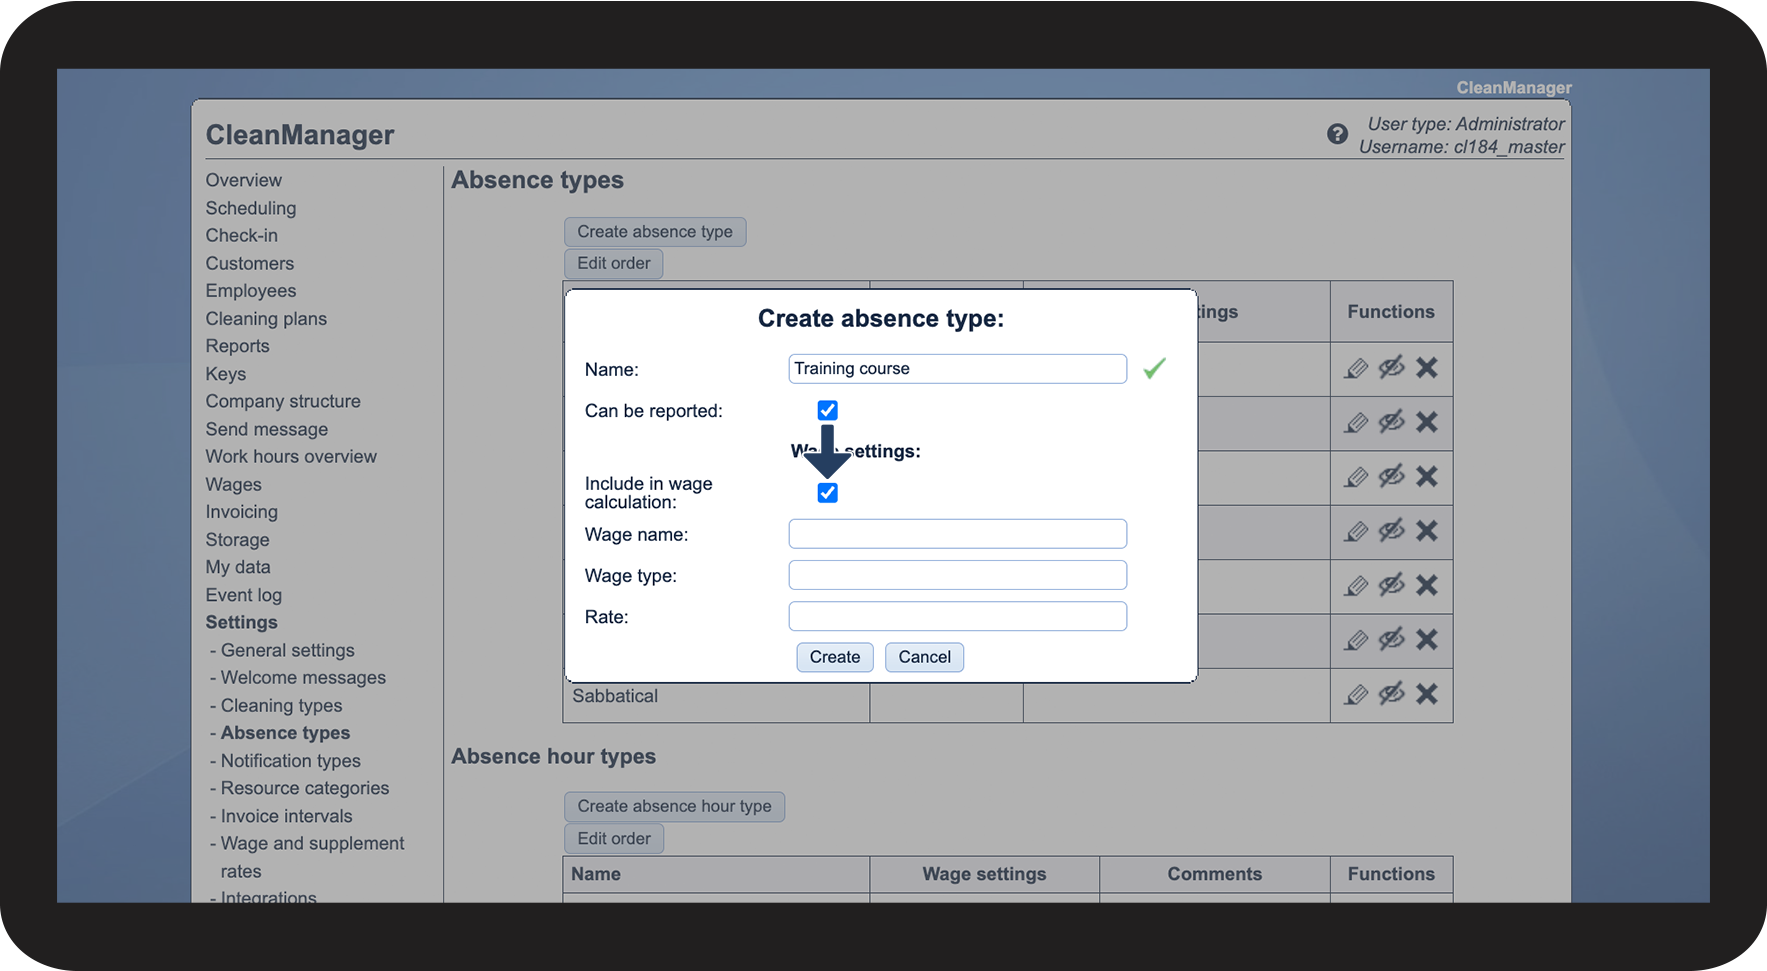Toggle the "Include in wage calculation" checkbox
The height and width of the screenshot is (971, 1767).
pos(827,493)
